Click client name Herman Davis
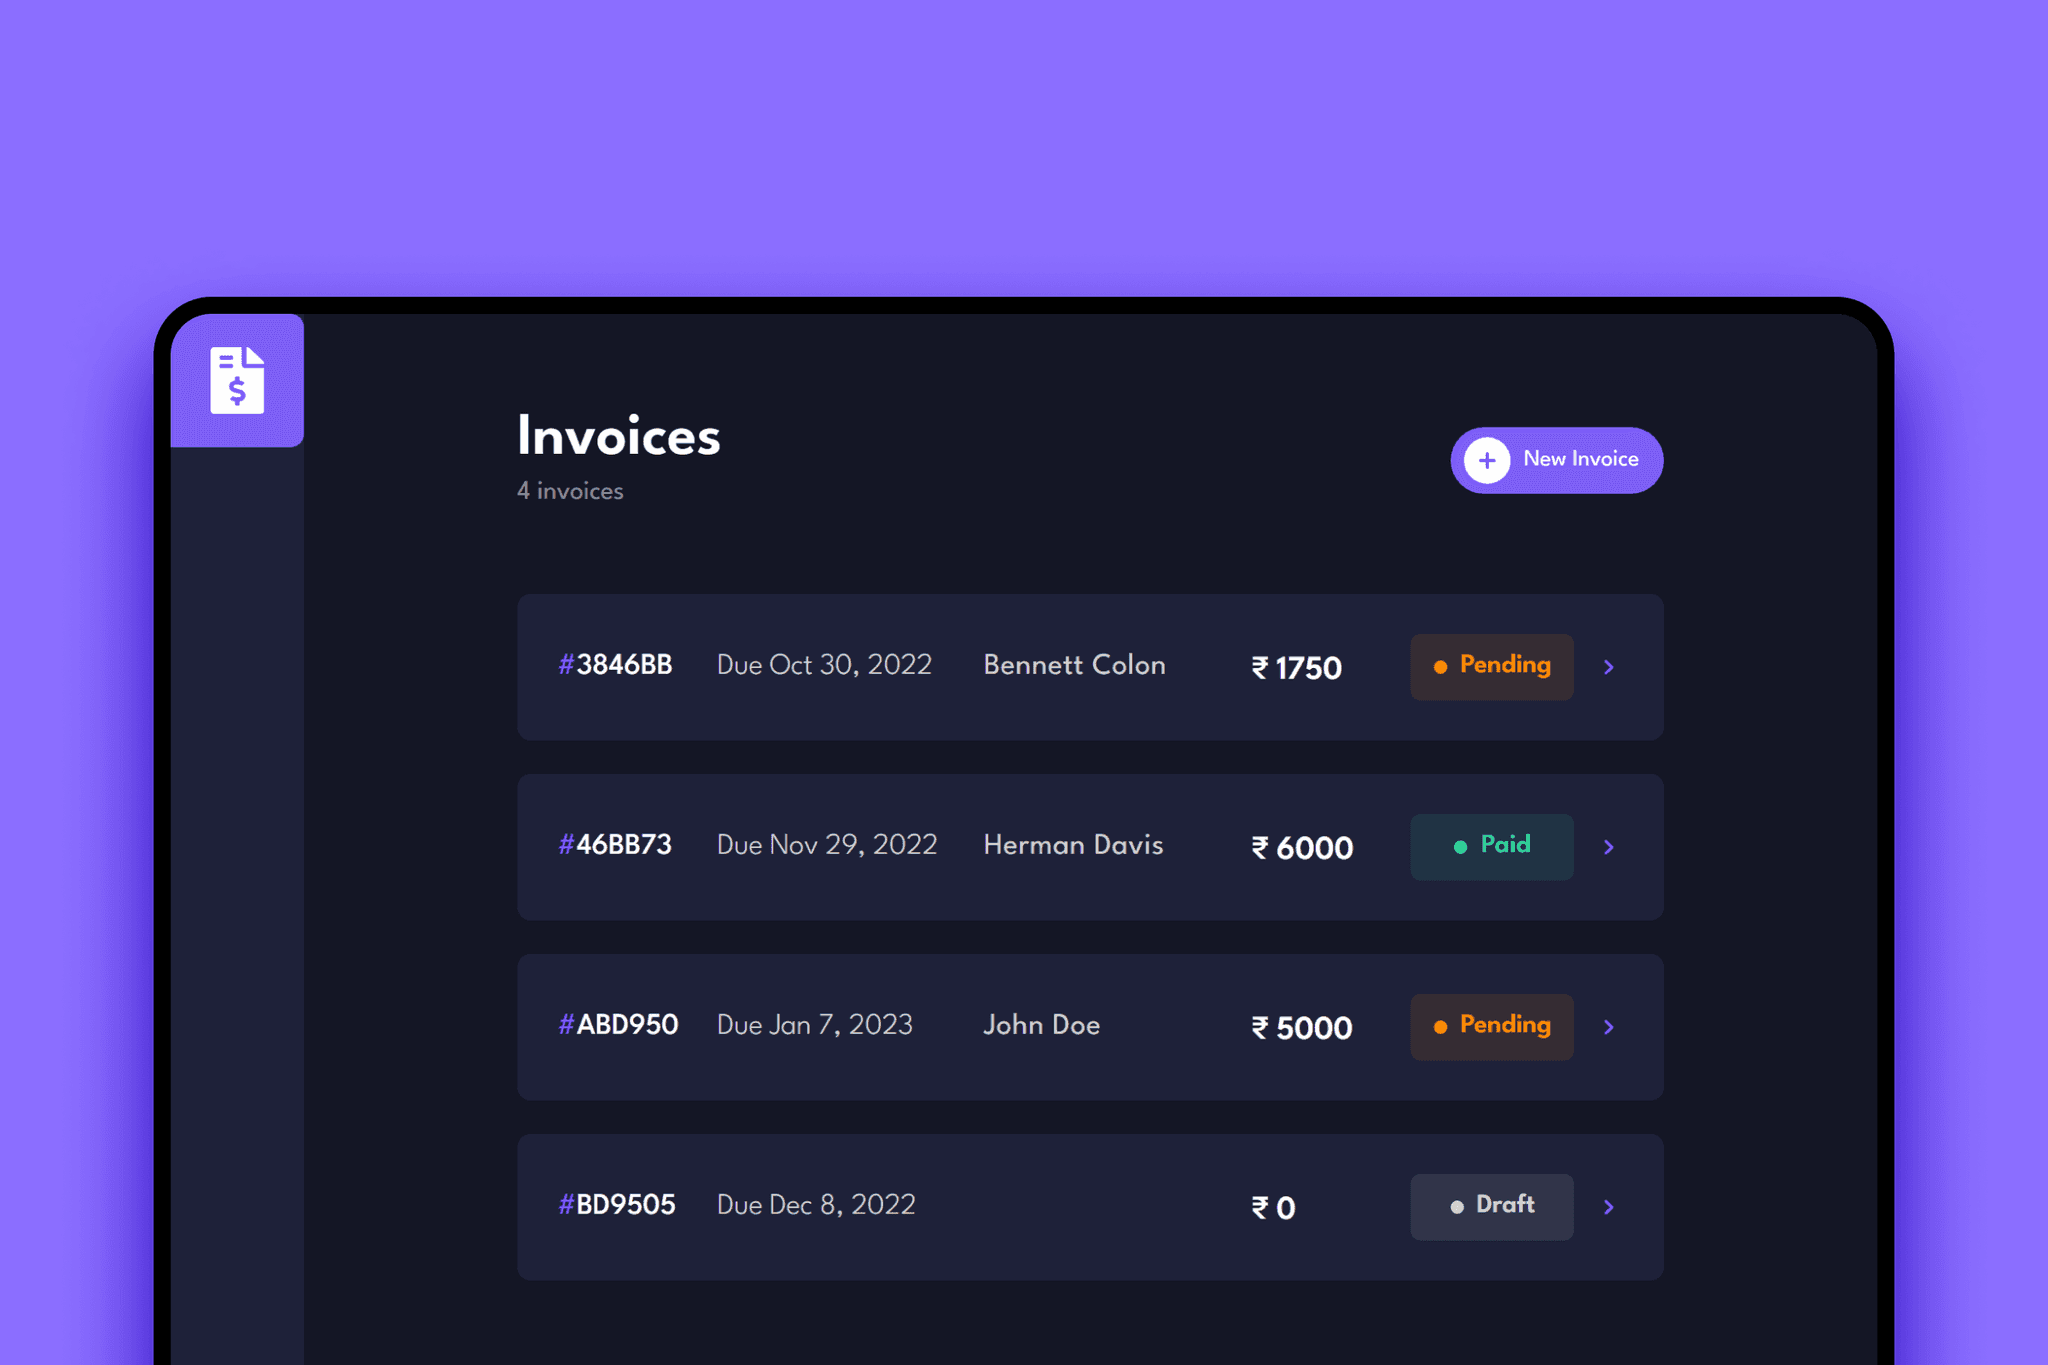 coord(1073,845)
